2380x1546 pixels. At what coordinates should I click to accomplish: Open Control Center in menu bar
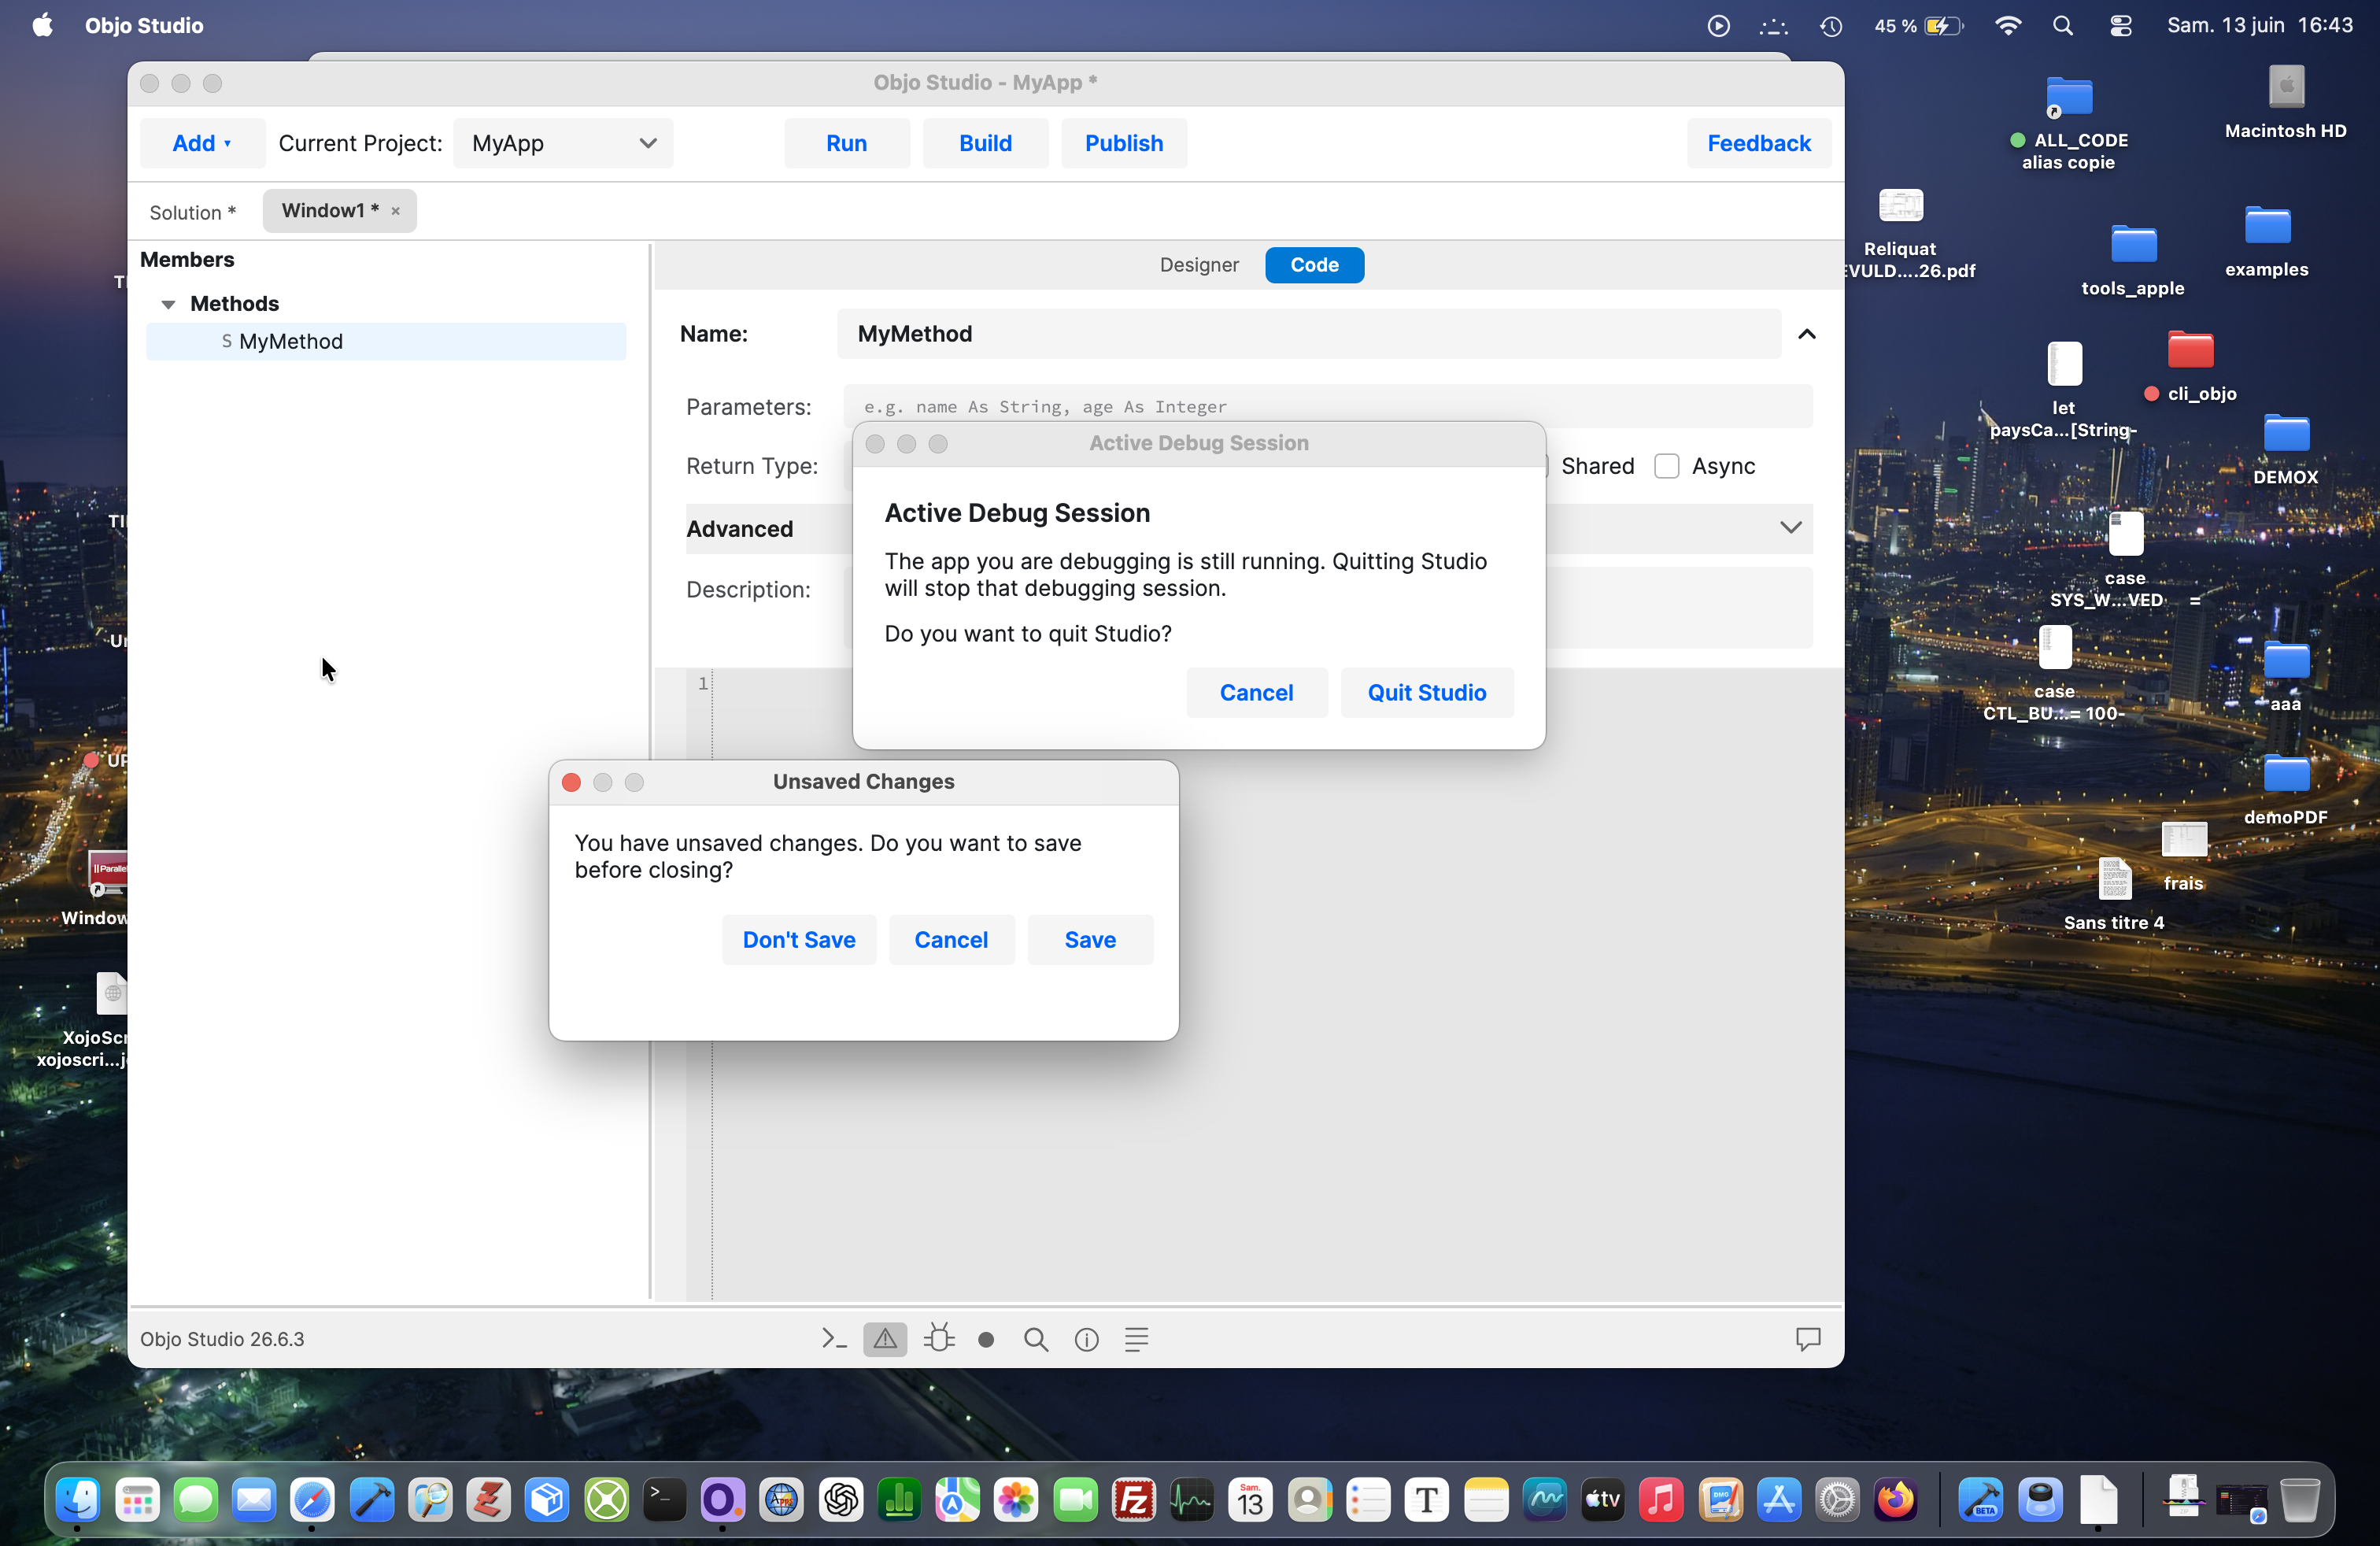tap(2121, 25)
